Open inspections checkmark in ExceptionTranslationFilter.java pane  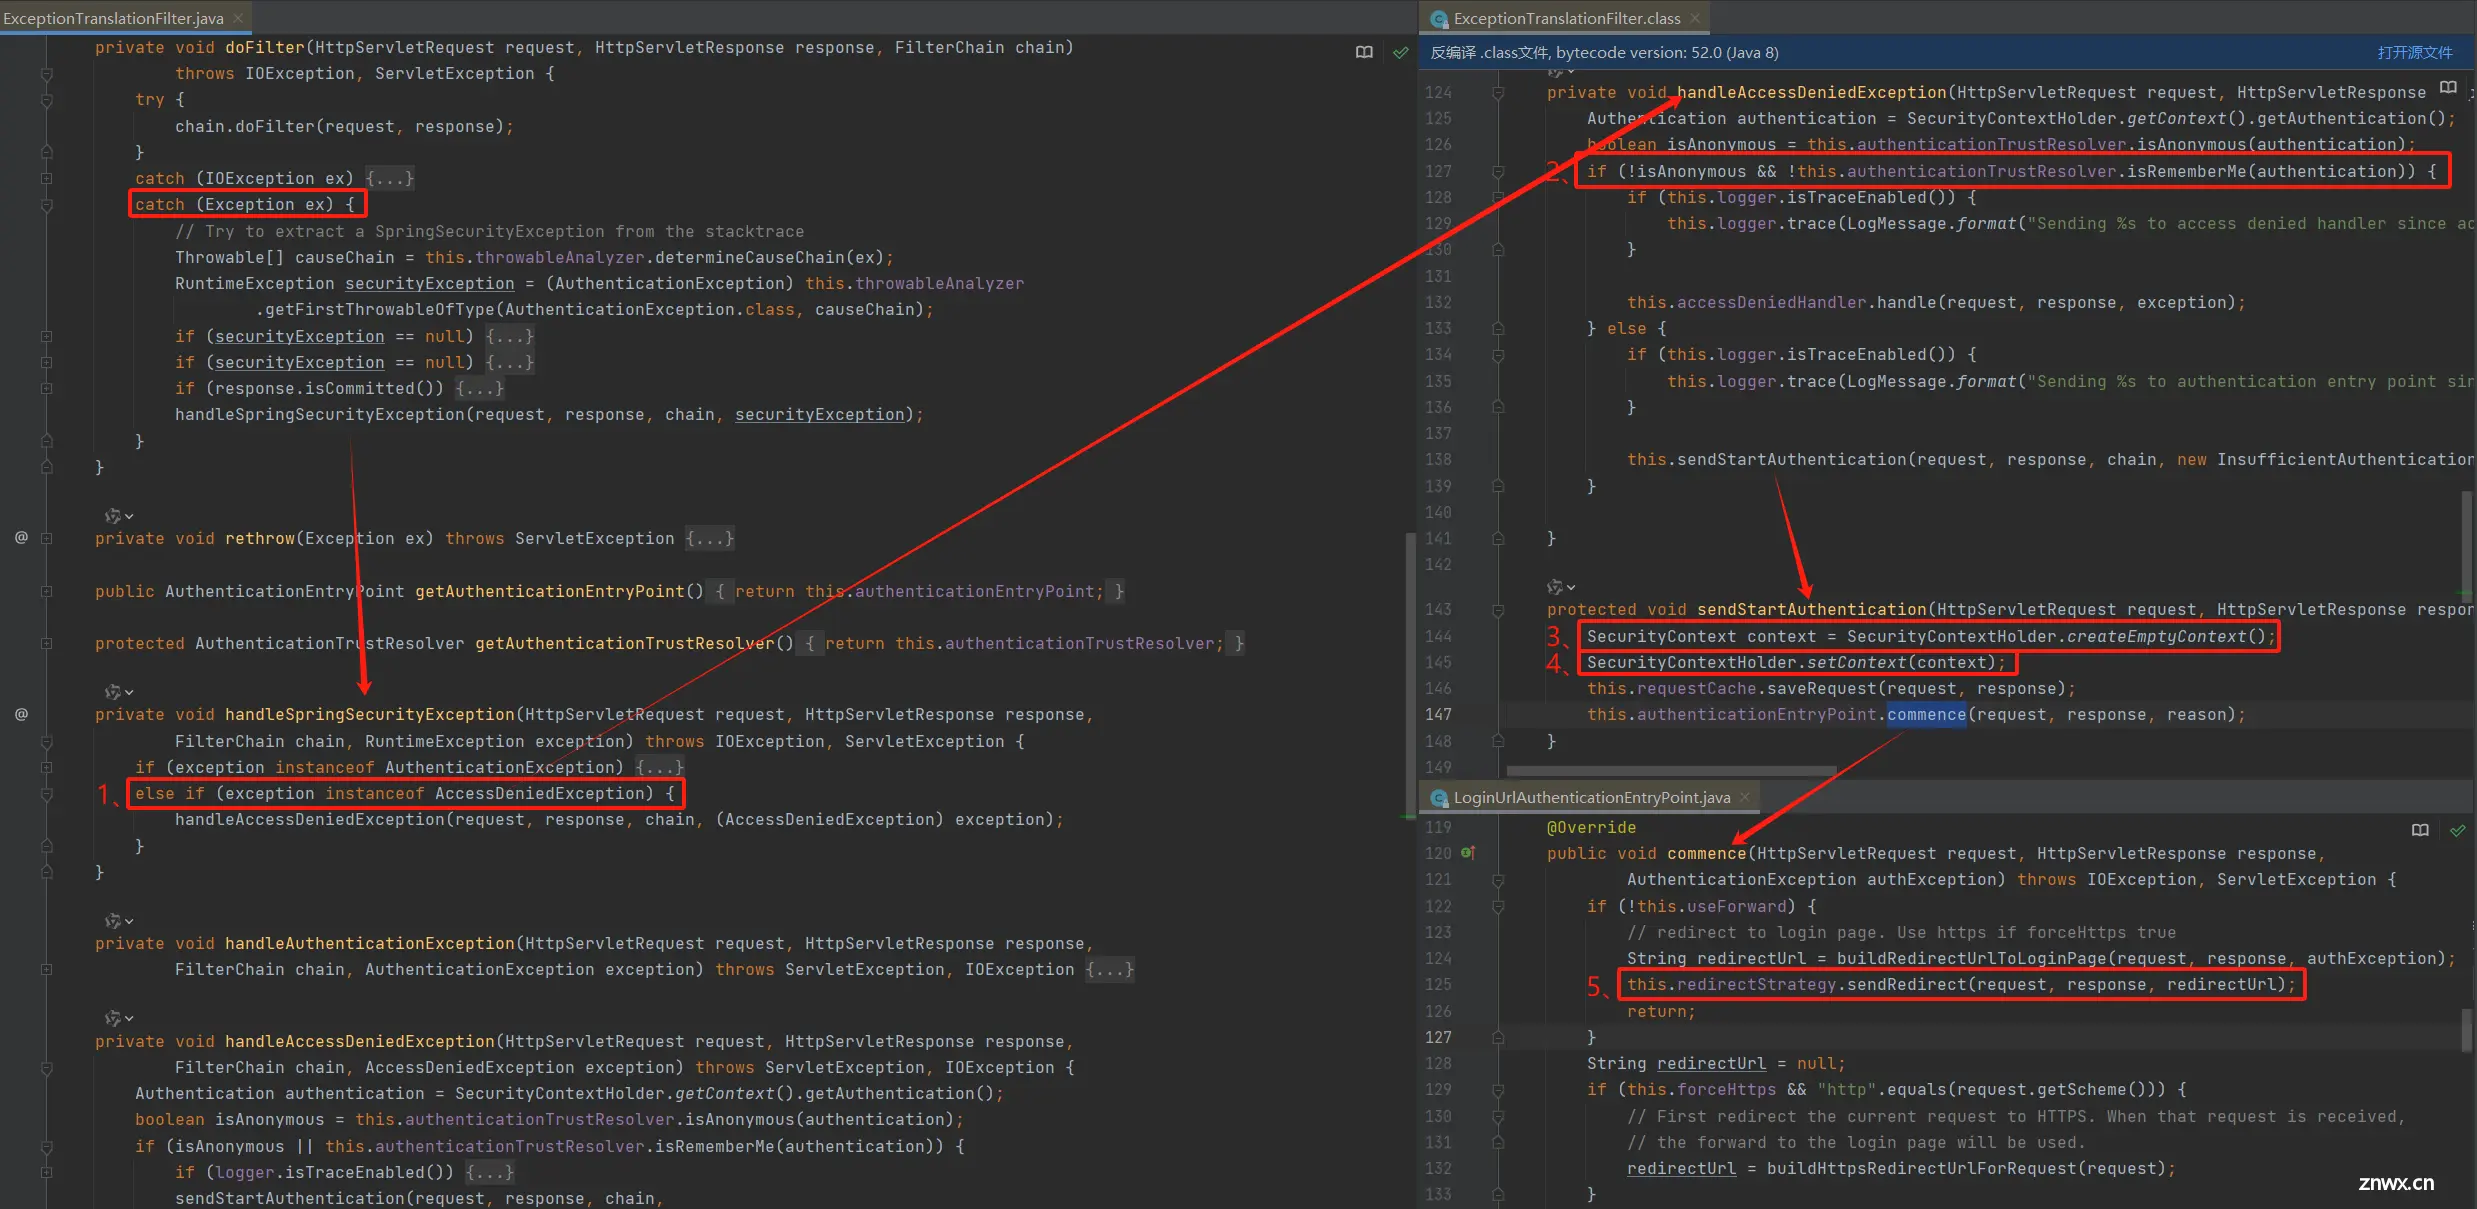1400,52
